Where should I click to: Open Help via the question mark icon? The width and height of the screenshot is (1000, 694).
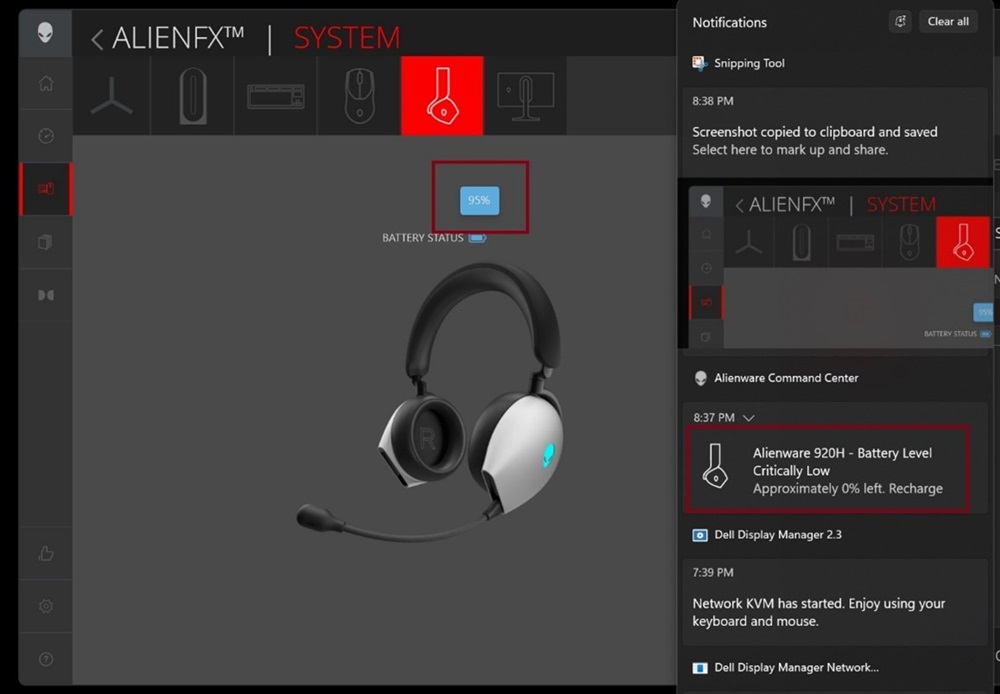coord(45,658)
